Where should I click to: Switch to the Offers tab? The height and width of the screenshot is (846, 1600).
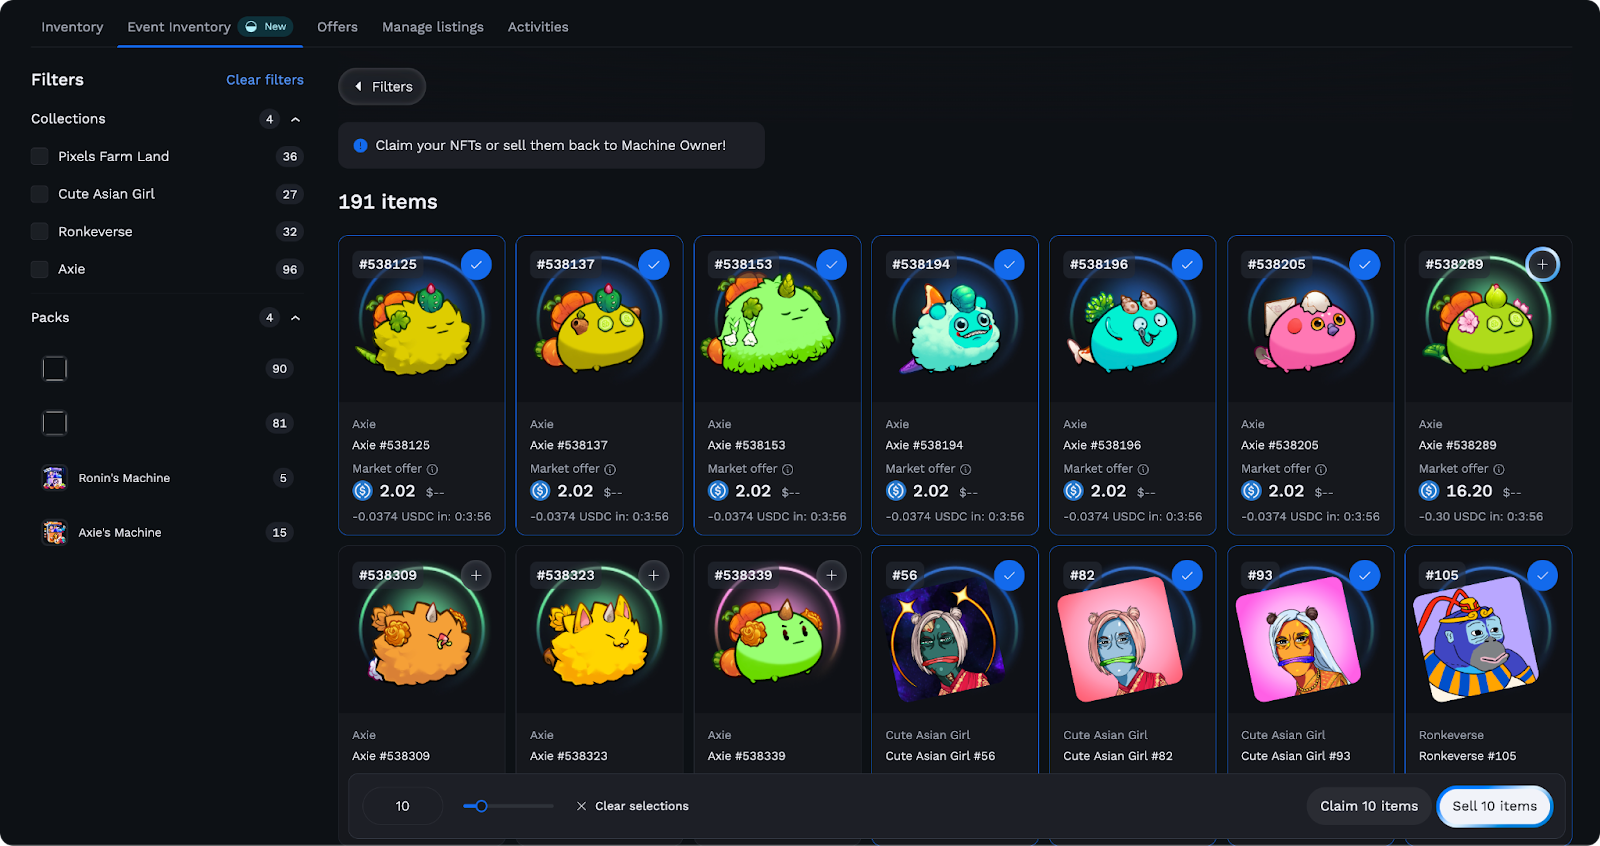(x=337, y=27)
